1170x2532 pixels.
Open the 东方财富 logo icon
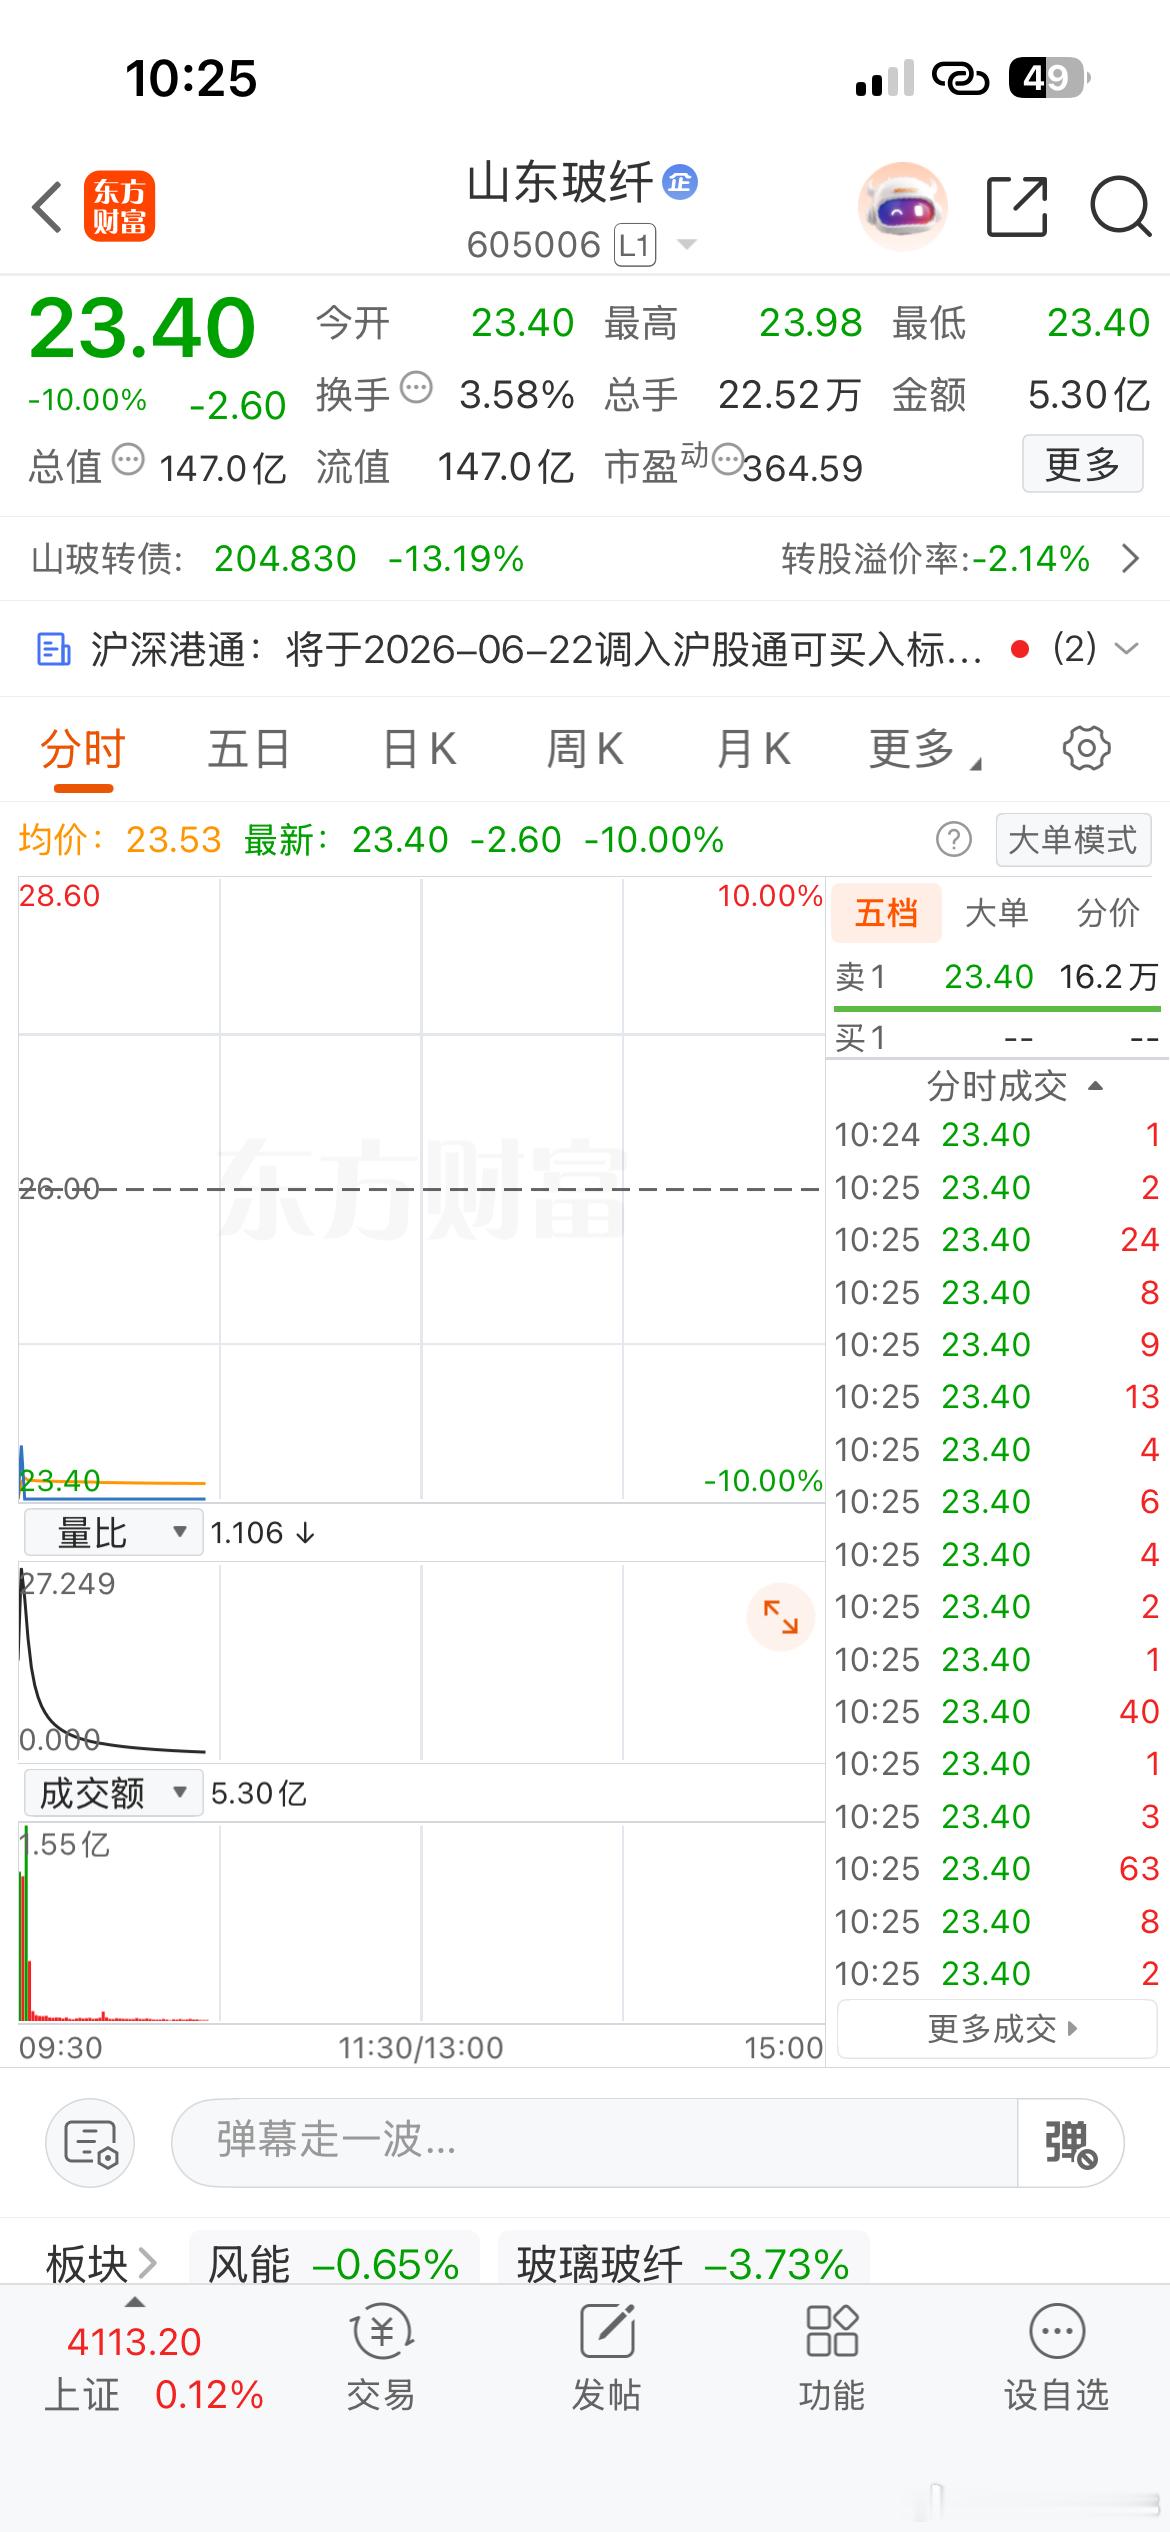coord(119,207)
